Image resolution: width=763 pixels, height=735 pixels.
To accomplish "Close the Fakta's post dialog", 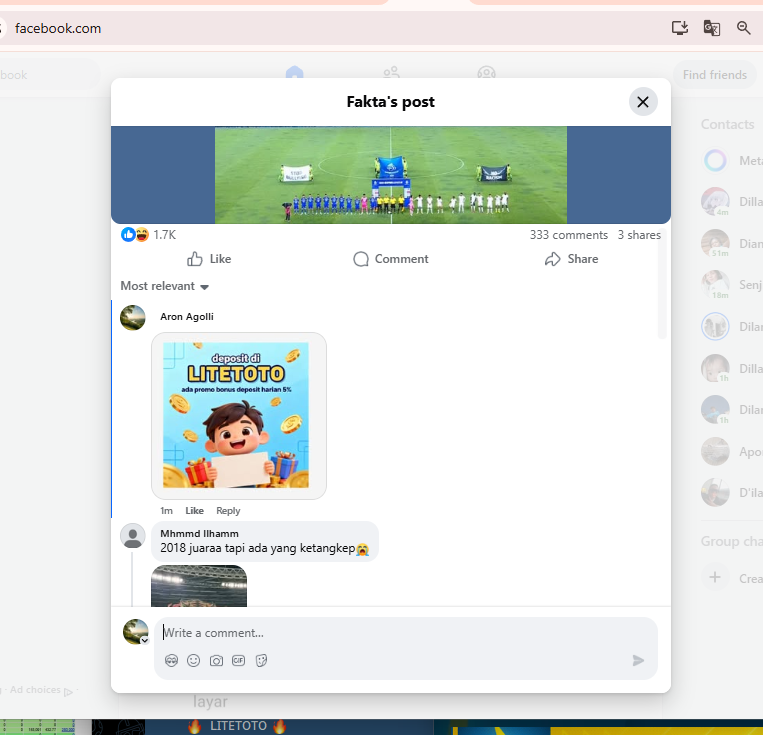I will (643, 102).
